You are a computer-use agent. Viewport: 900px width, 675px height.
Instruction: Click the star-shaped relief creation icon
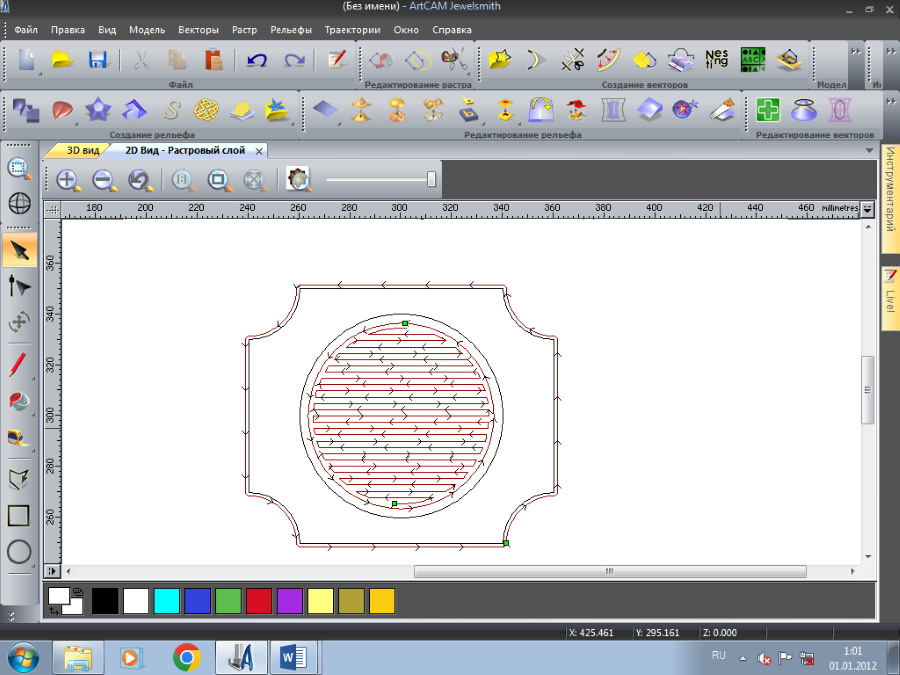(x=97, y=109)
